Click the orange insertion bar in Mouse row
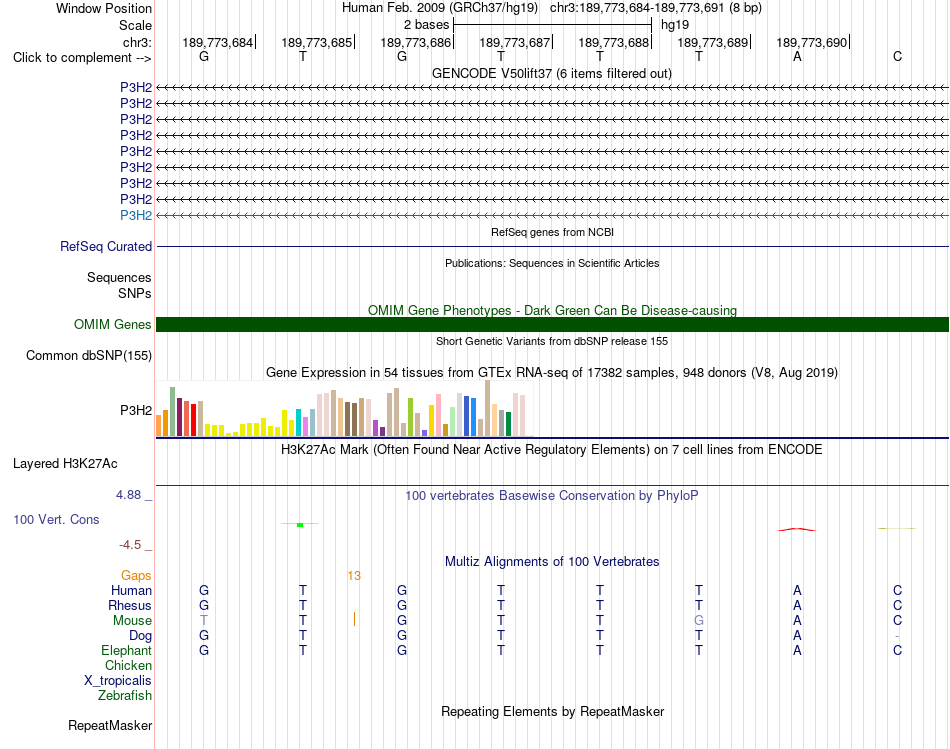Screen dimensions: 950x749 click(354, 619)
